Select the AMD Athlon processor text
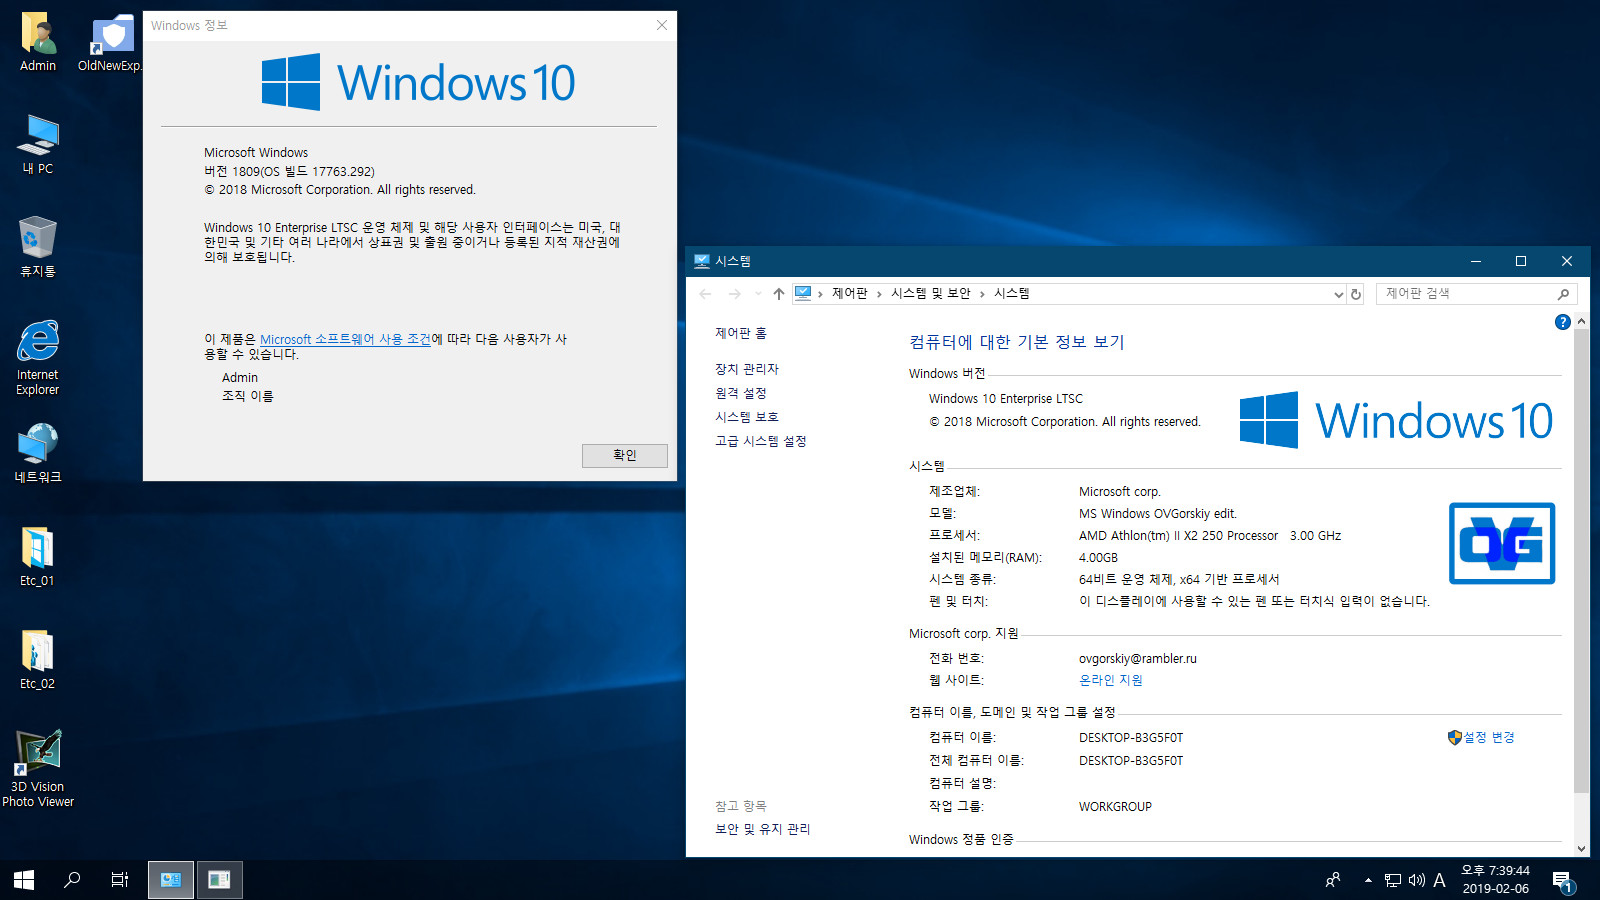1600x900 pixels. click(x=1210, y=536)
